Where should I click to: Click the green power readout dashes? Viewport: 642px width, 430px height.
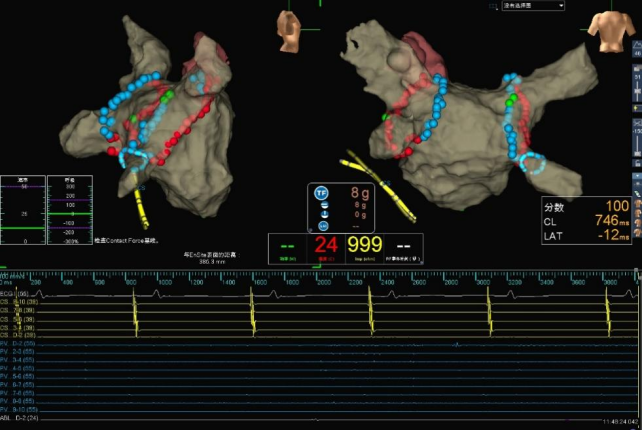click(x=287, y=247)
